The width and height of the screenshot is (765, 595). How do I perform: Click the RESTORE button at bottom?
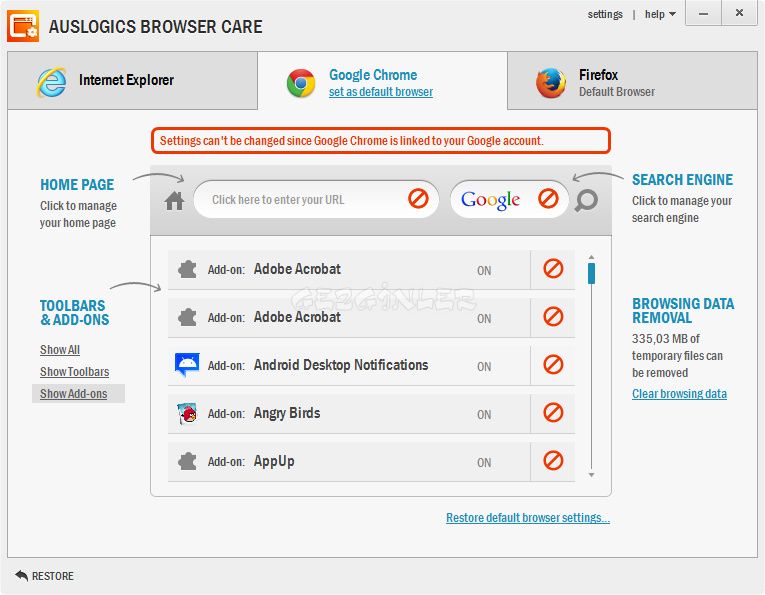44,576
